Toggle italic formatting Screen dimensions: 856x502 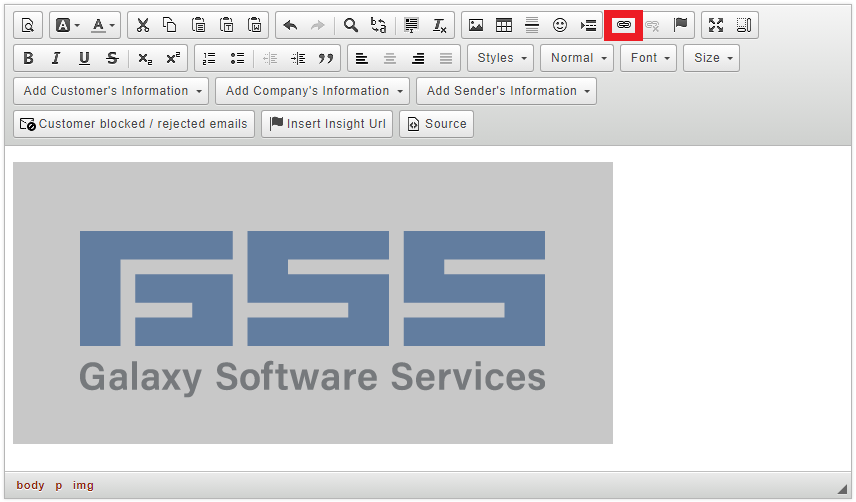(x=56, y=58)
